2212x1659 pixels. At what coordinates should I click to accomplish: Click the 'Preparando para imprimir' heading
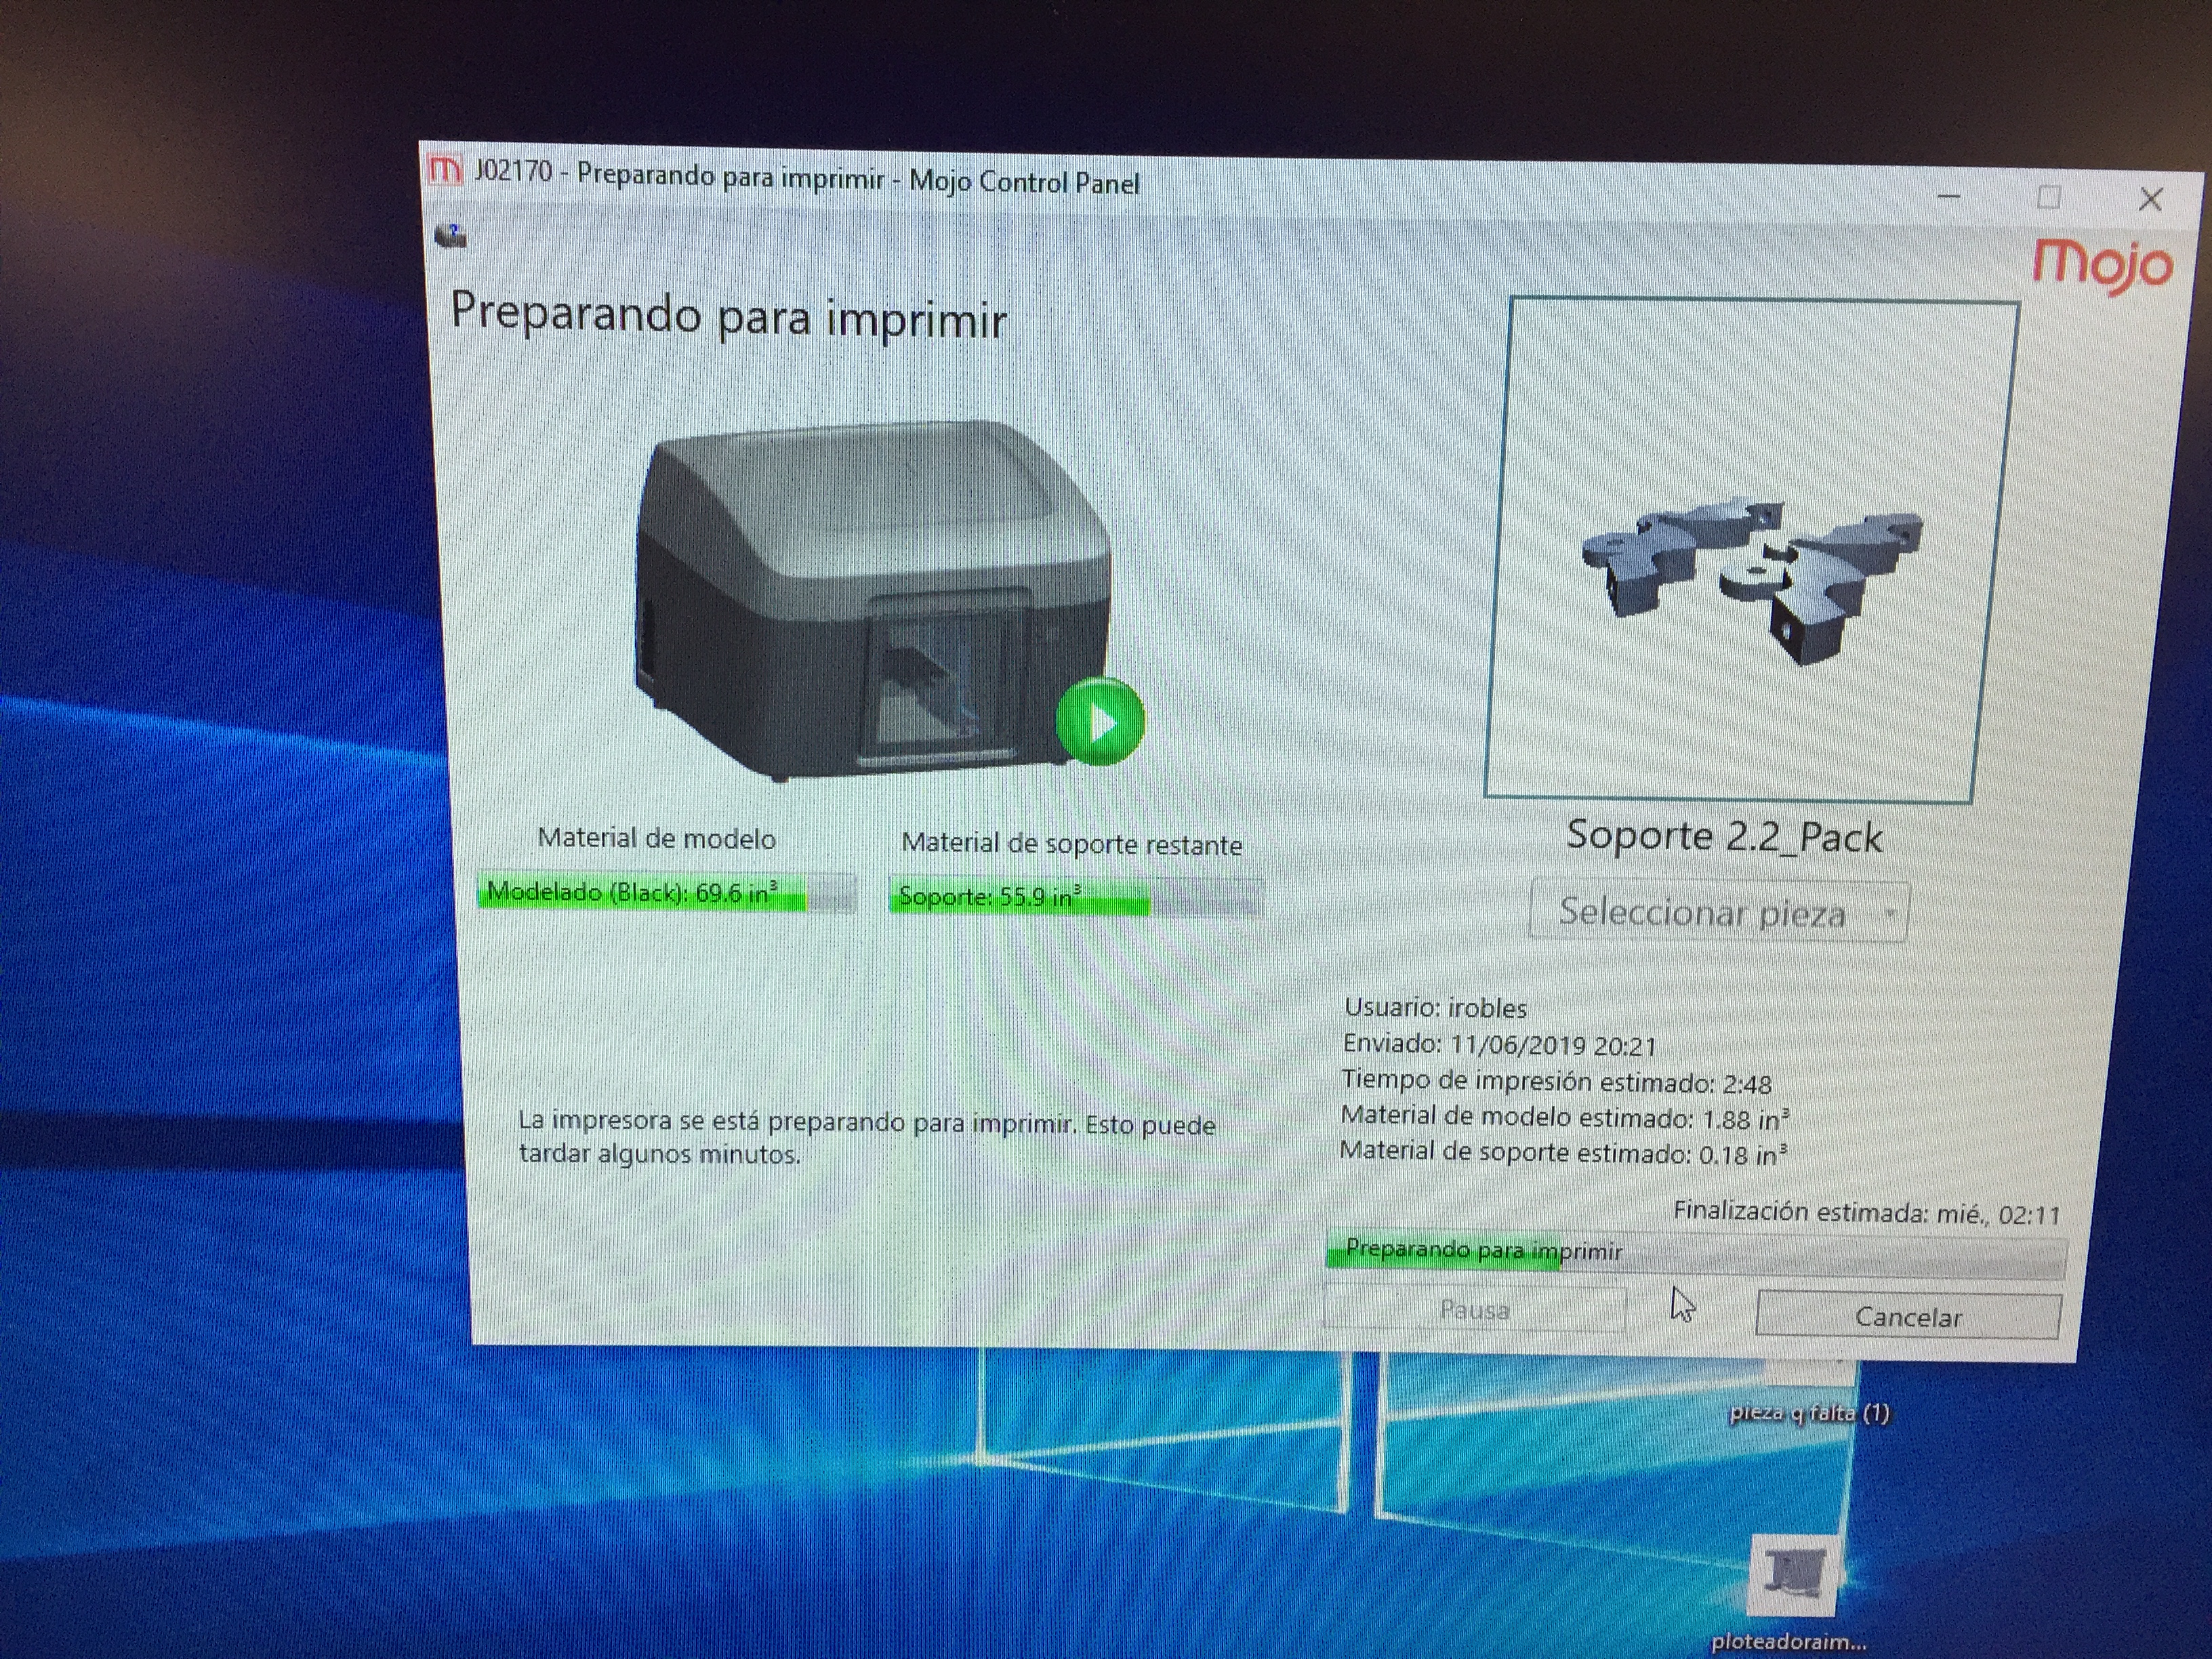pyautogui.click(x=728, y=316)
